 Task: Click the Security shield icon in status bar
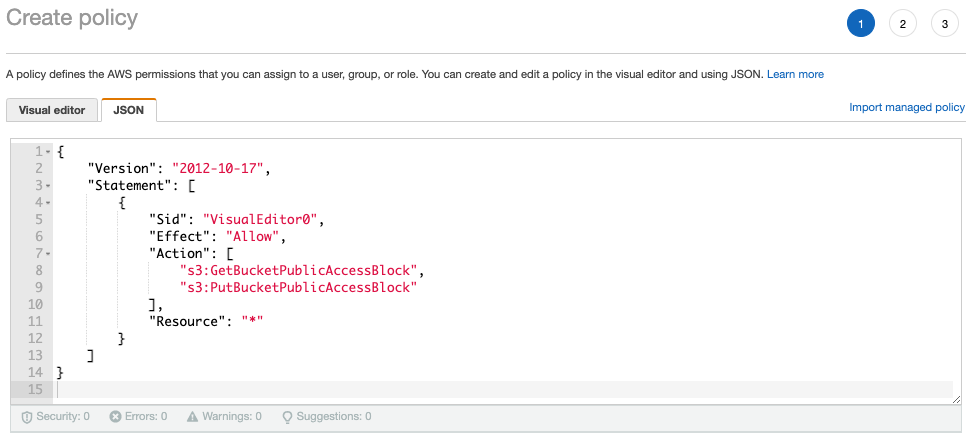[27, 416]
